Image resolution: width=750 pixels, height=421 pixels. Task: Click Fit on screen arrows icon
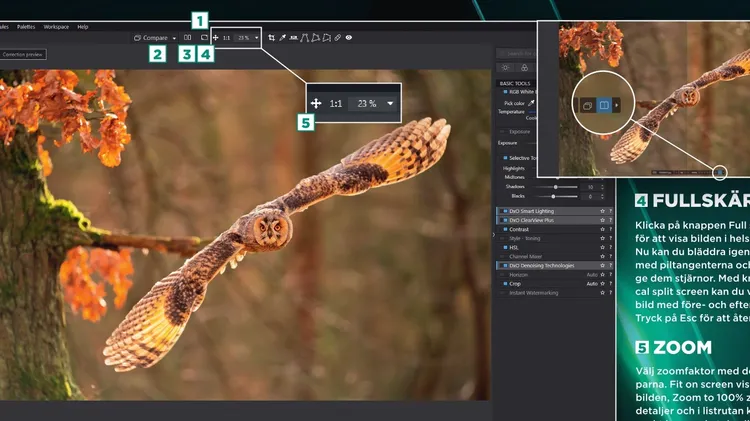coord(216,37)
